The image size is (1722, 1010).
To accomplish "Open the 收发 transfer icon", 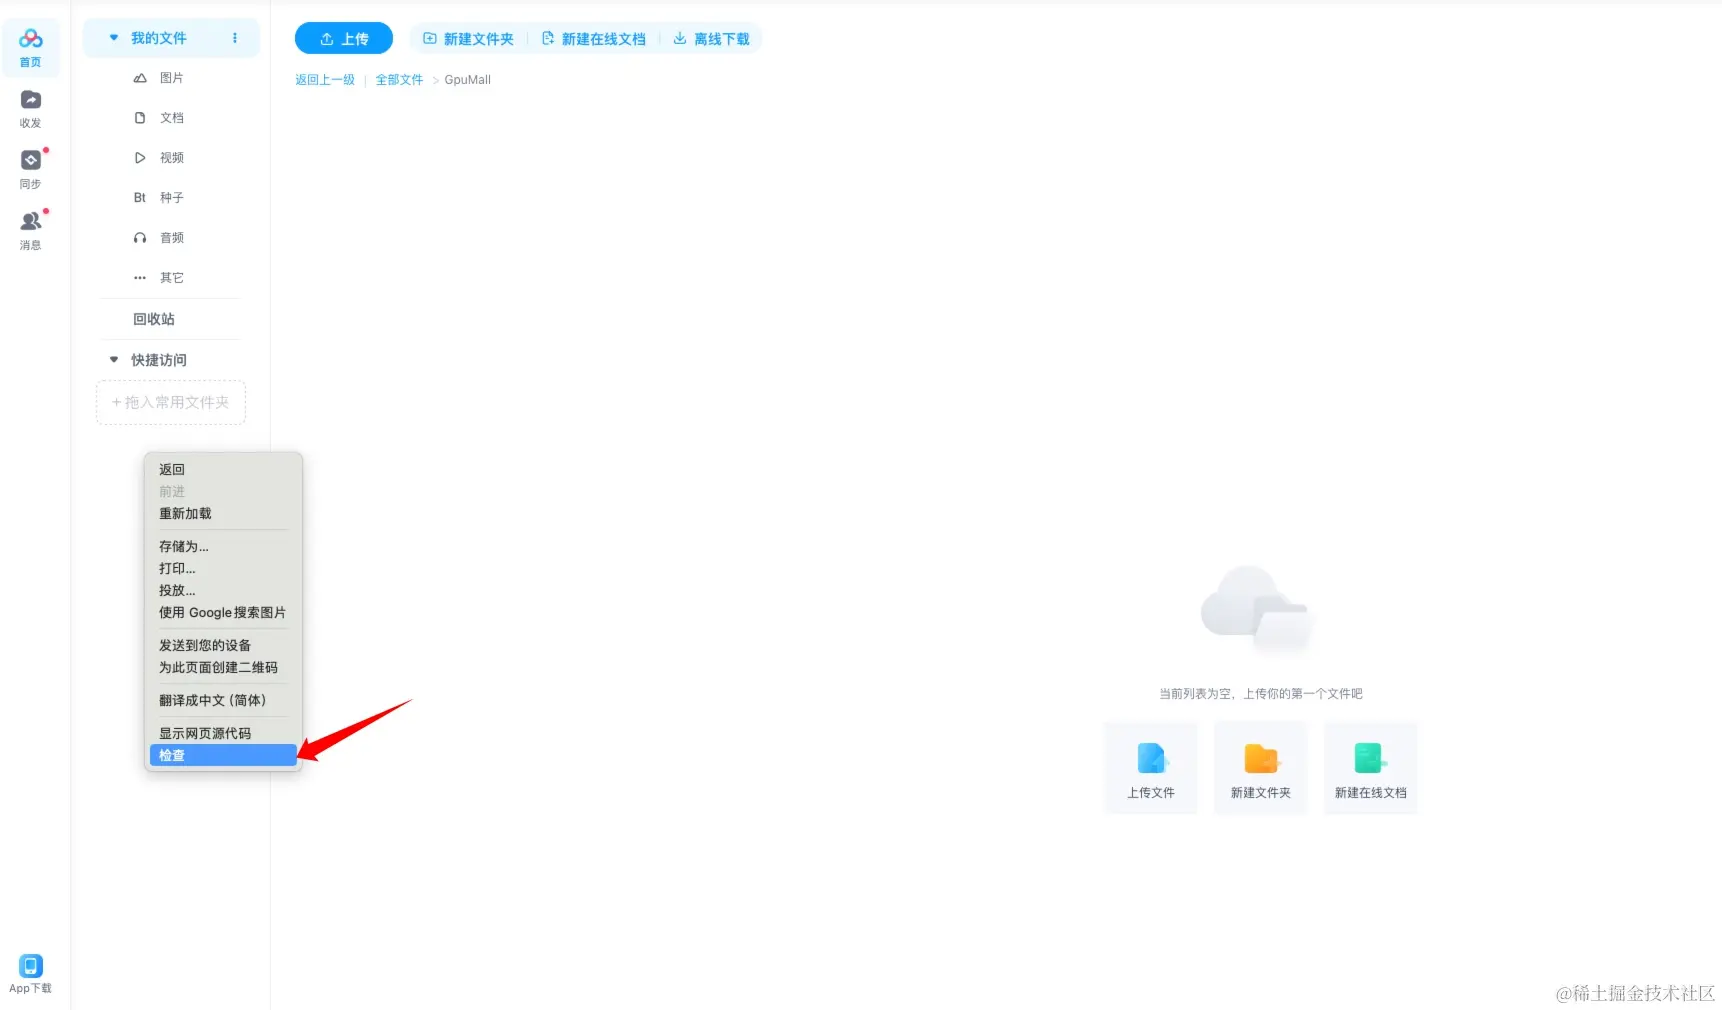I will 31,100.
